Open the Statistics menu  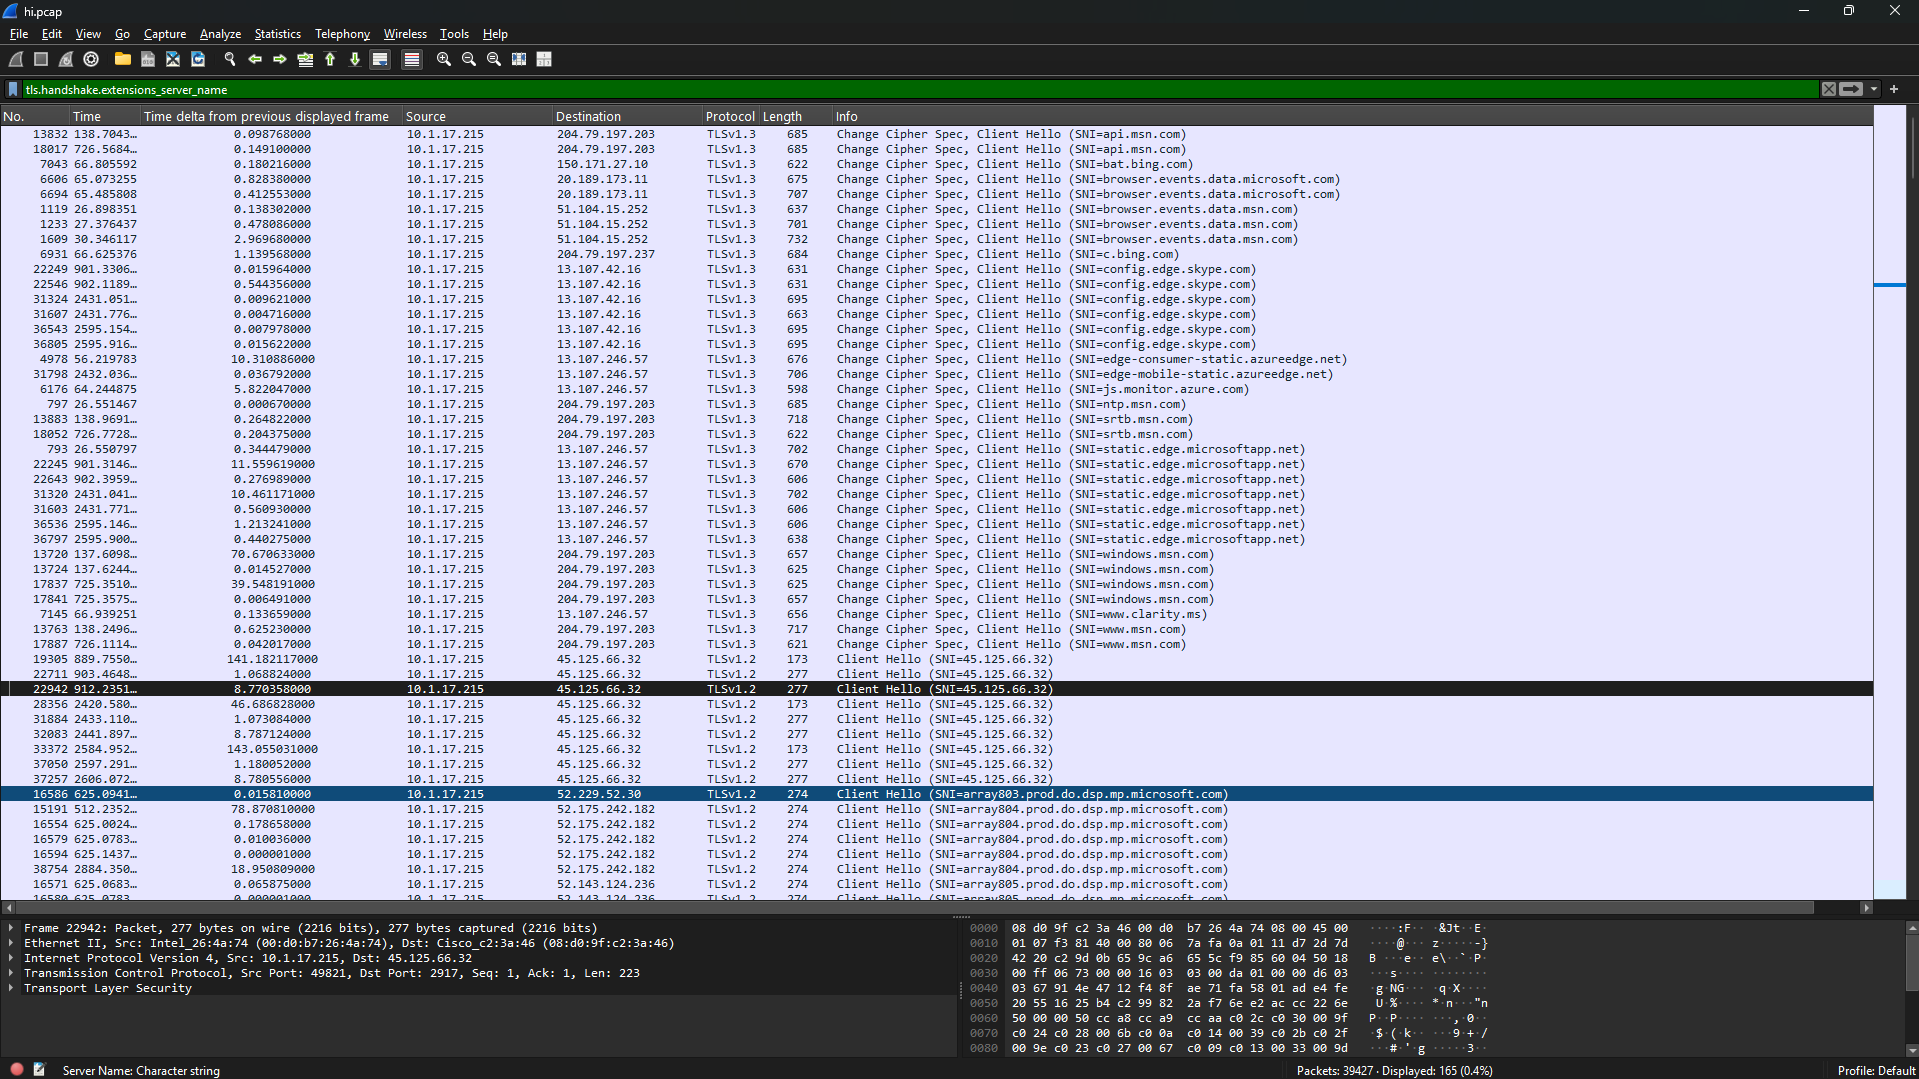tap(277, 34)
